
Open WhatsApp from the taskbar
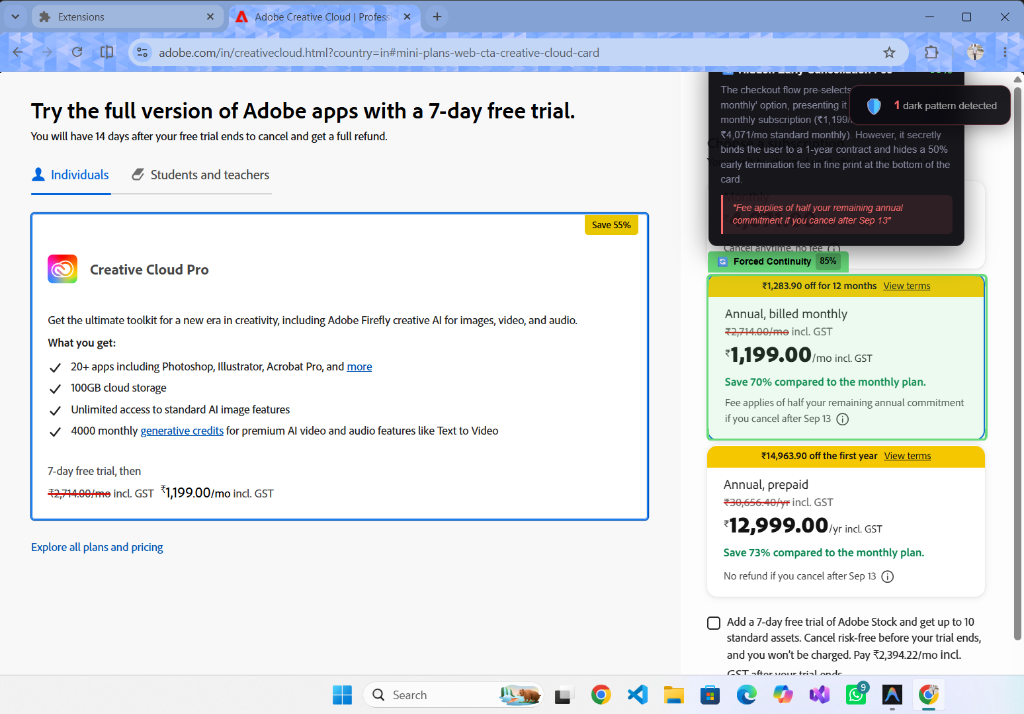[x=856, y=695]
